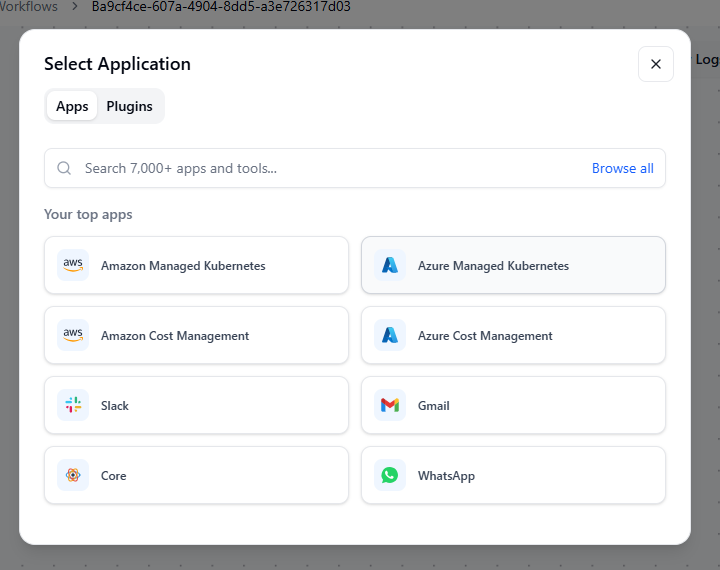Click the Azure icon beside Azure Cost Management
Screen dimensions: 720x570
click(x=390, y=336)
